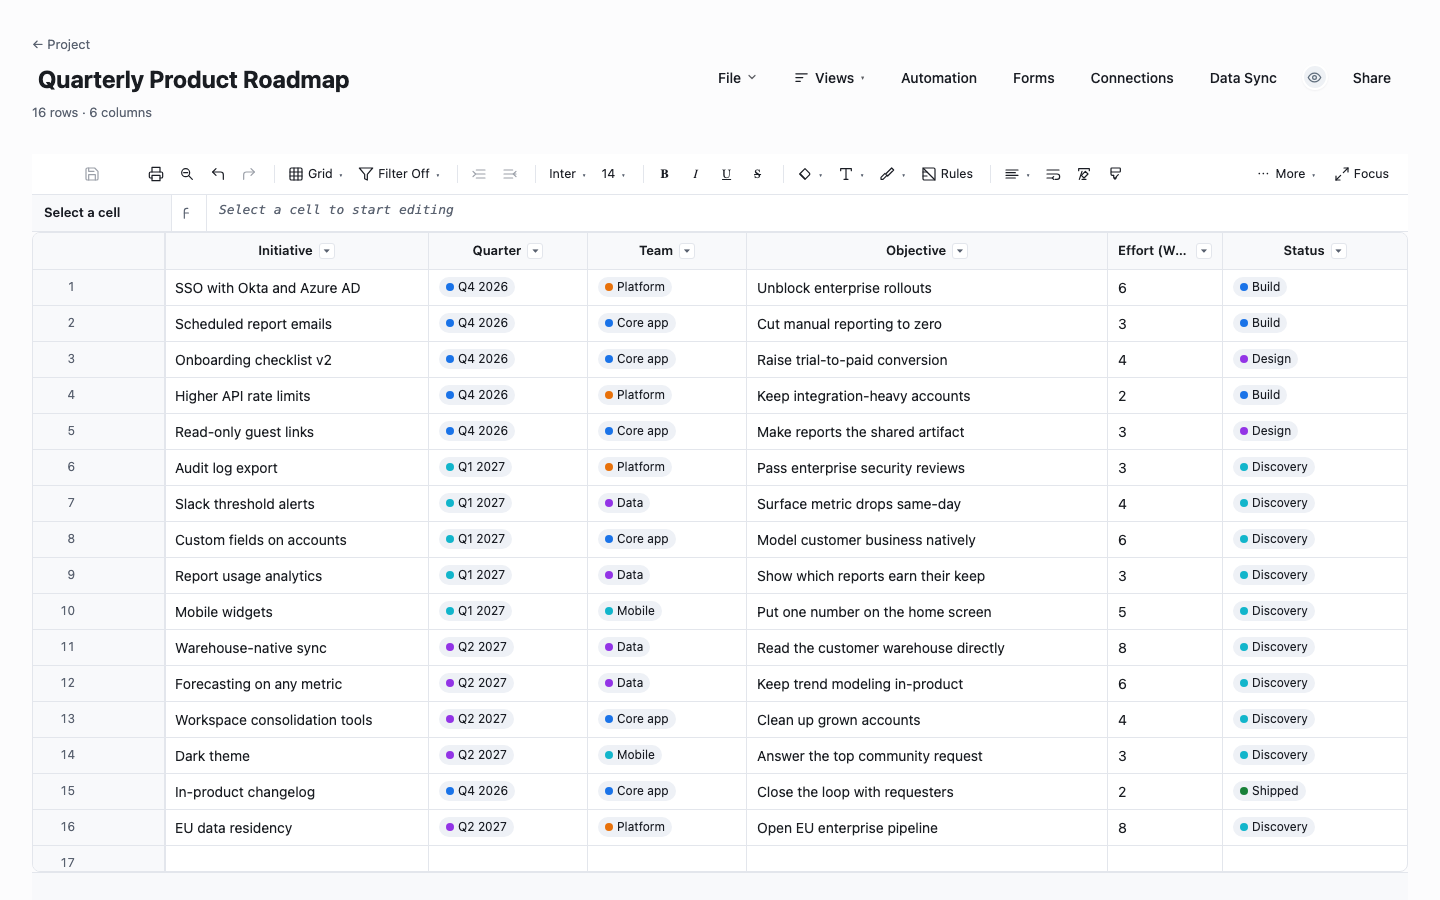Select 'In-product changelog' cell
The width and height of the screenshot is (1440, 900).
[x=296, y=792]
